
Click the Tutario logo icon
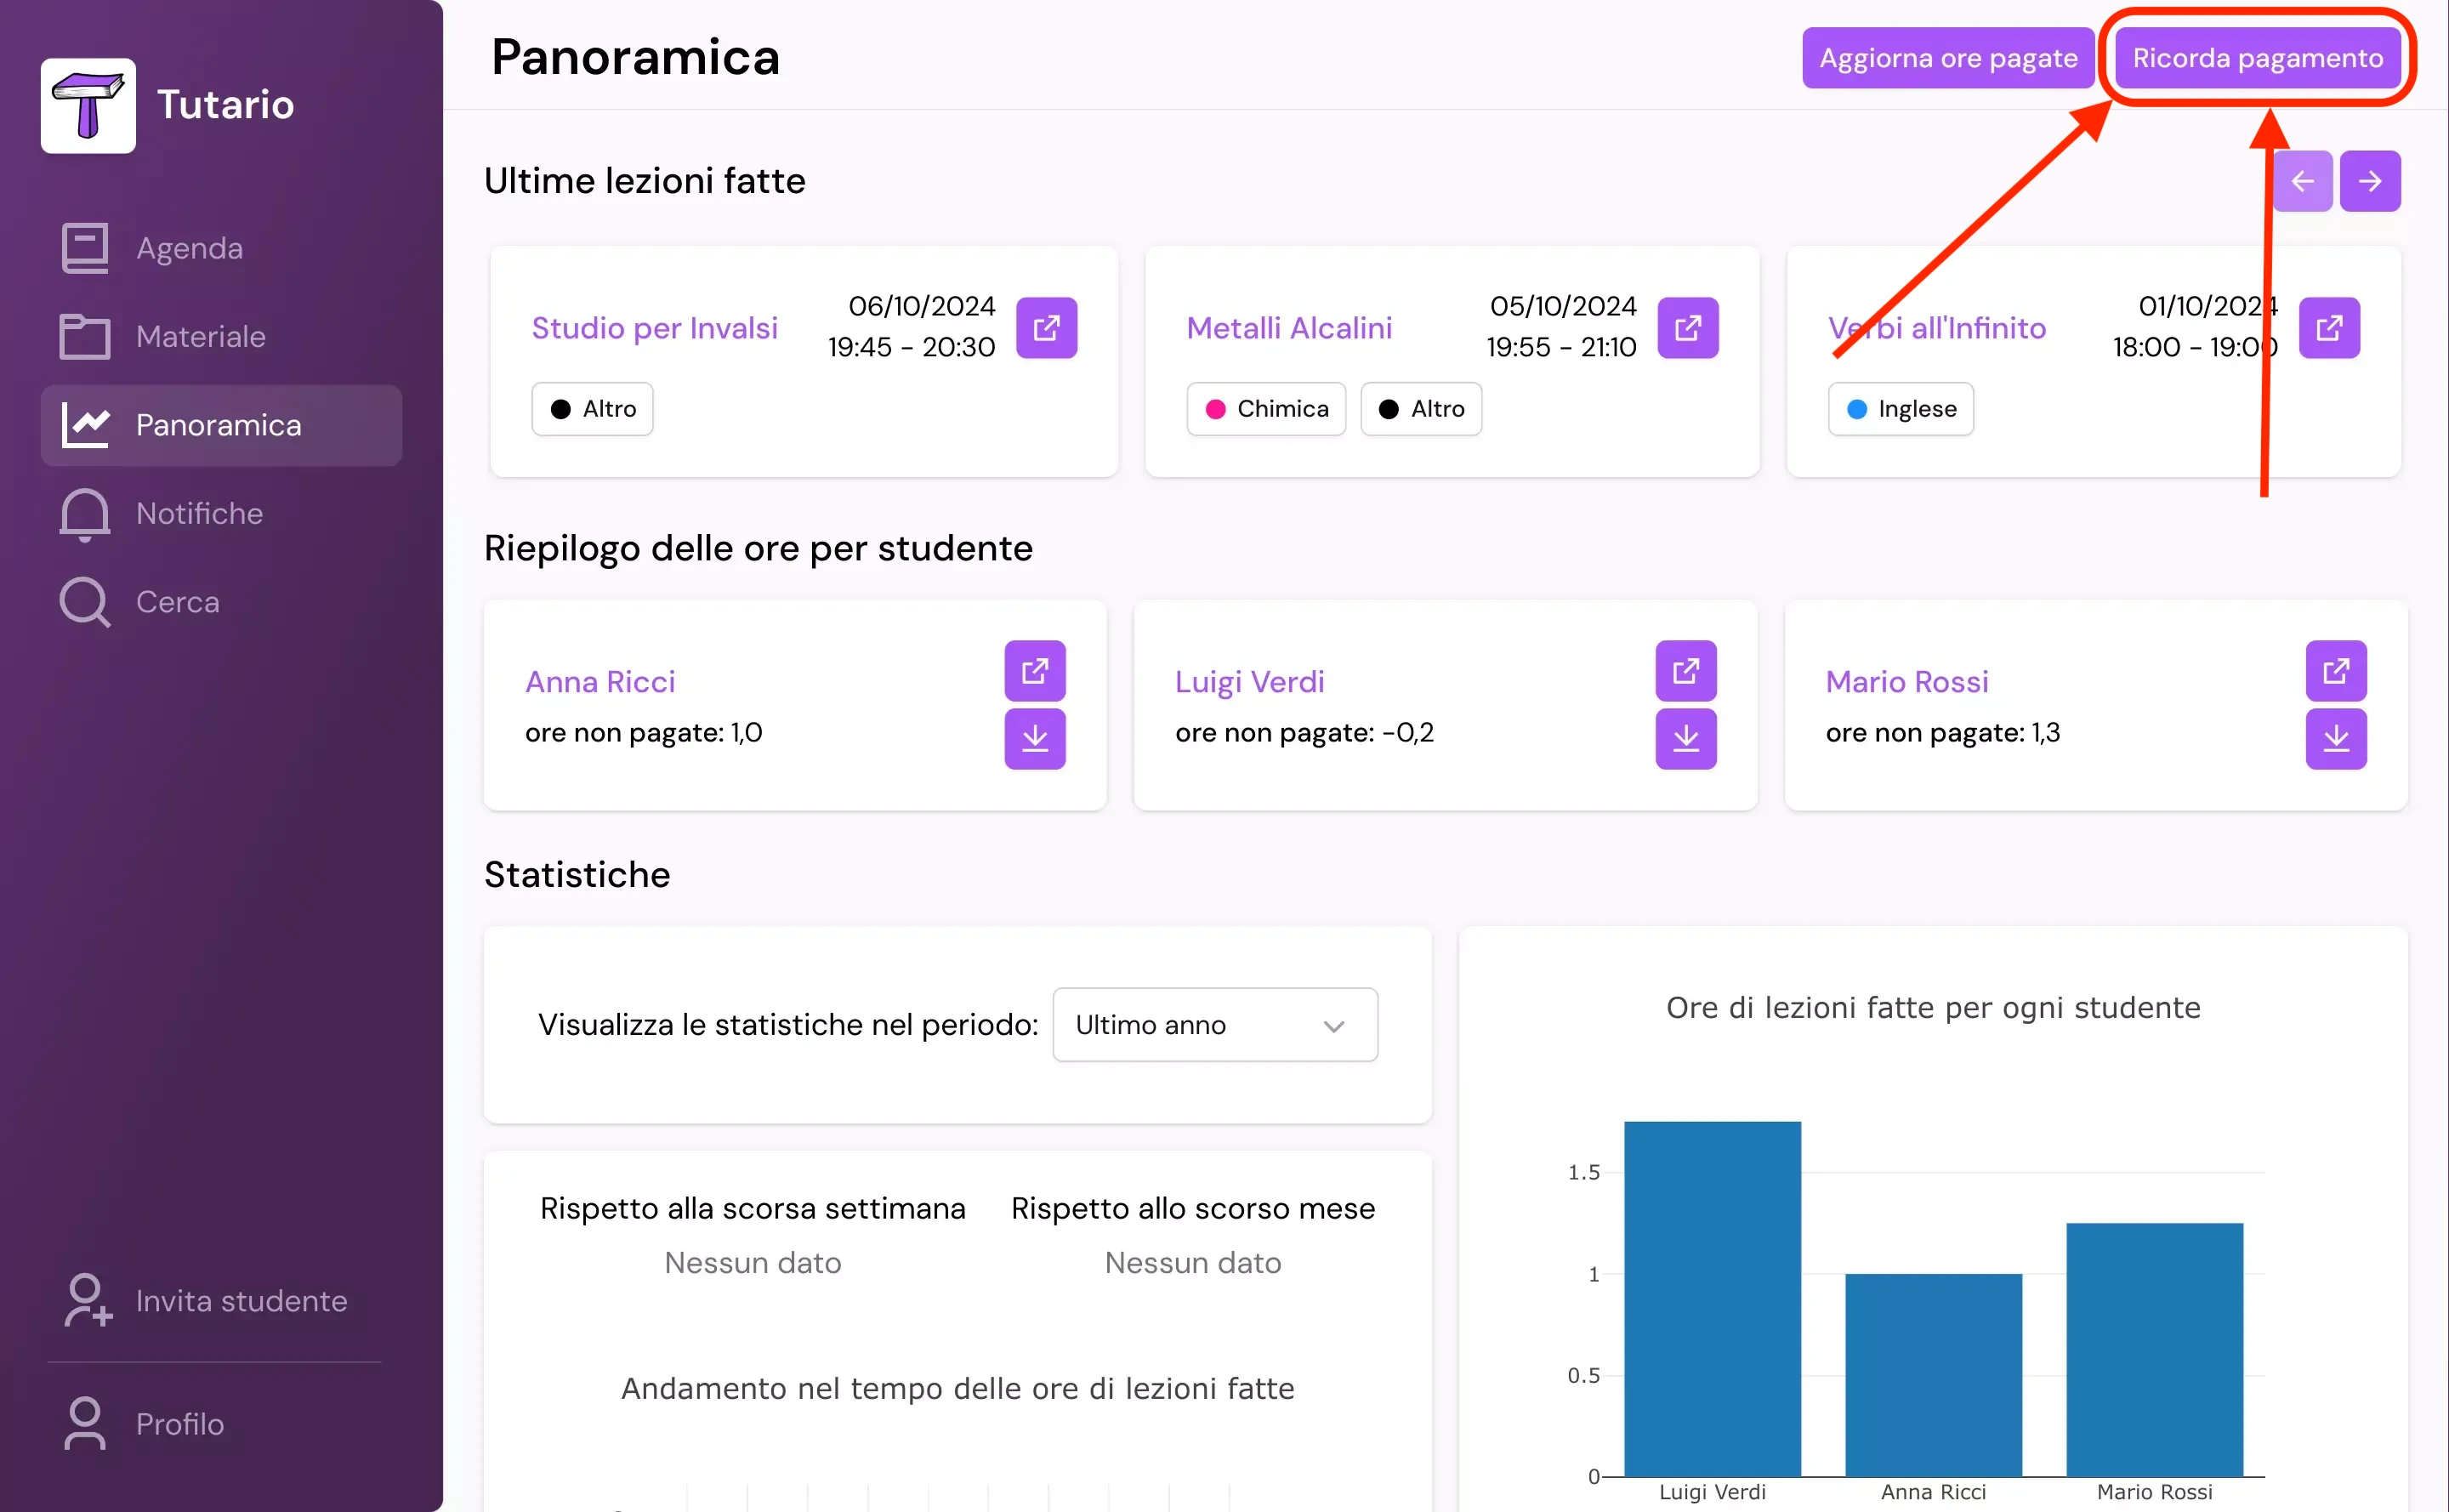(88, 105)
